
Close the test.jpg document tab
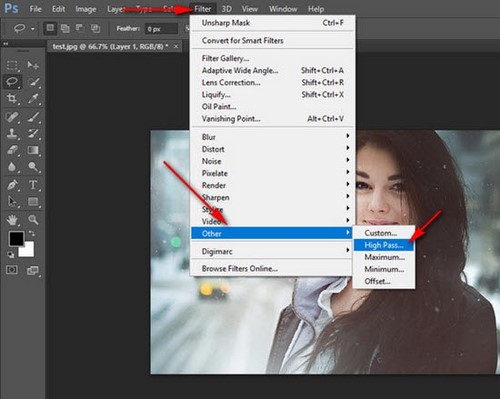tap(176, 46)
